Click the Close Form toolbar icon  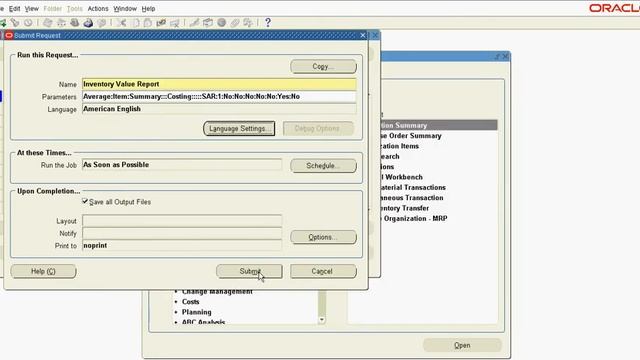(102, 23)
